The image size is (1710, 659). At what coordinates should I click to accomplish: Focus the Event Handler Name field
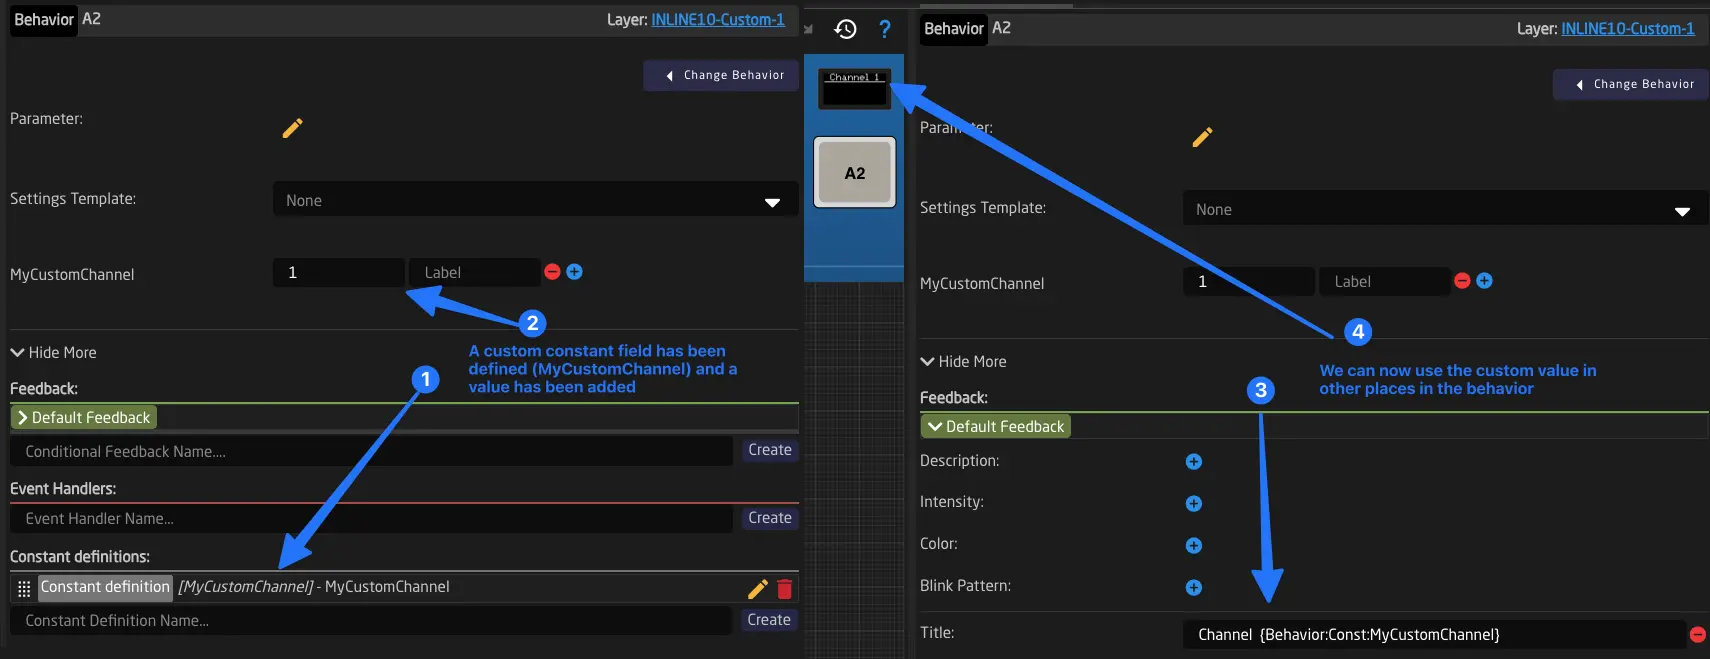click(x=372, y=518)
